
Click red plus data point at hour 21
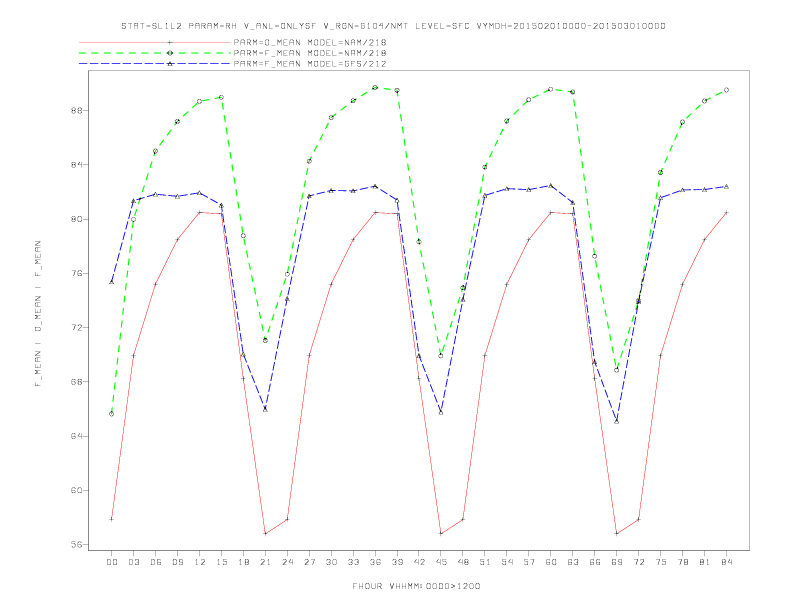coord(265,534)
